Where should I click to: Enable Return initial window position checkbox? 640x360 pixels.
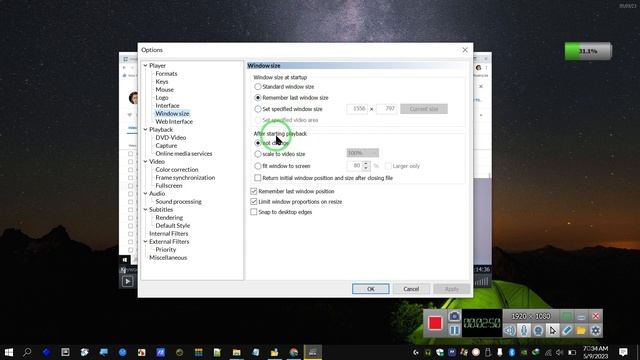tap(258, 178)
